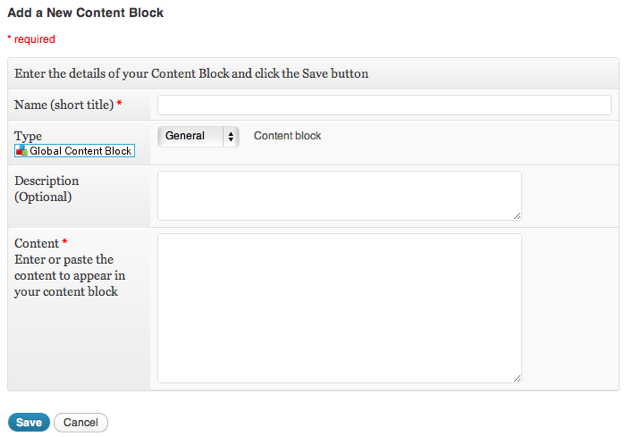
Task: Click the "Add a New Content Block" heading
Action: coord(86,14)
